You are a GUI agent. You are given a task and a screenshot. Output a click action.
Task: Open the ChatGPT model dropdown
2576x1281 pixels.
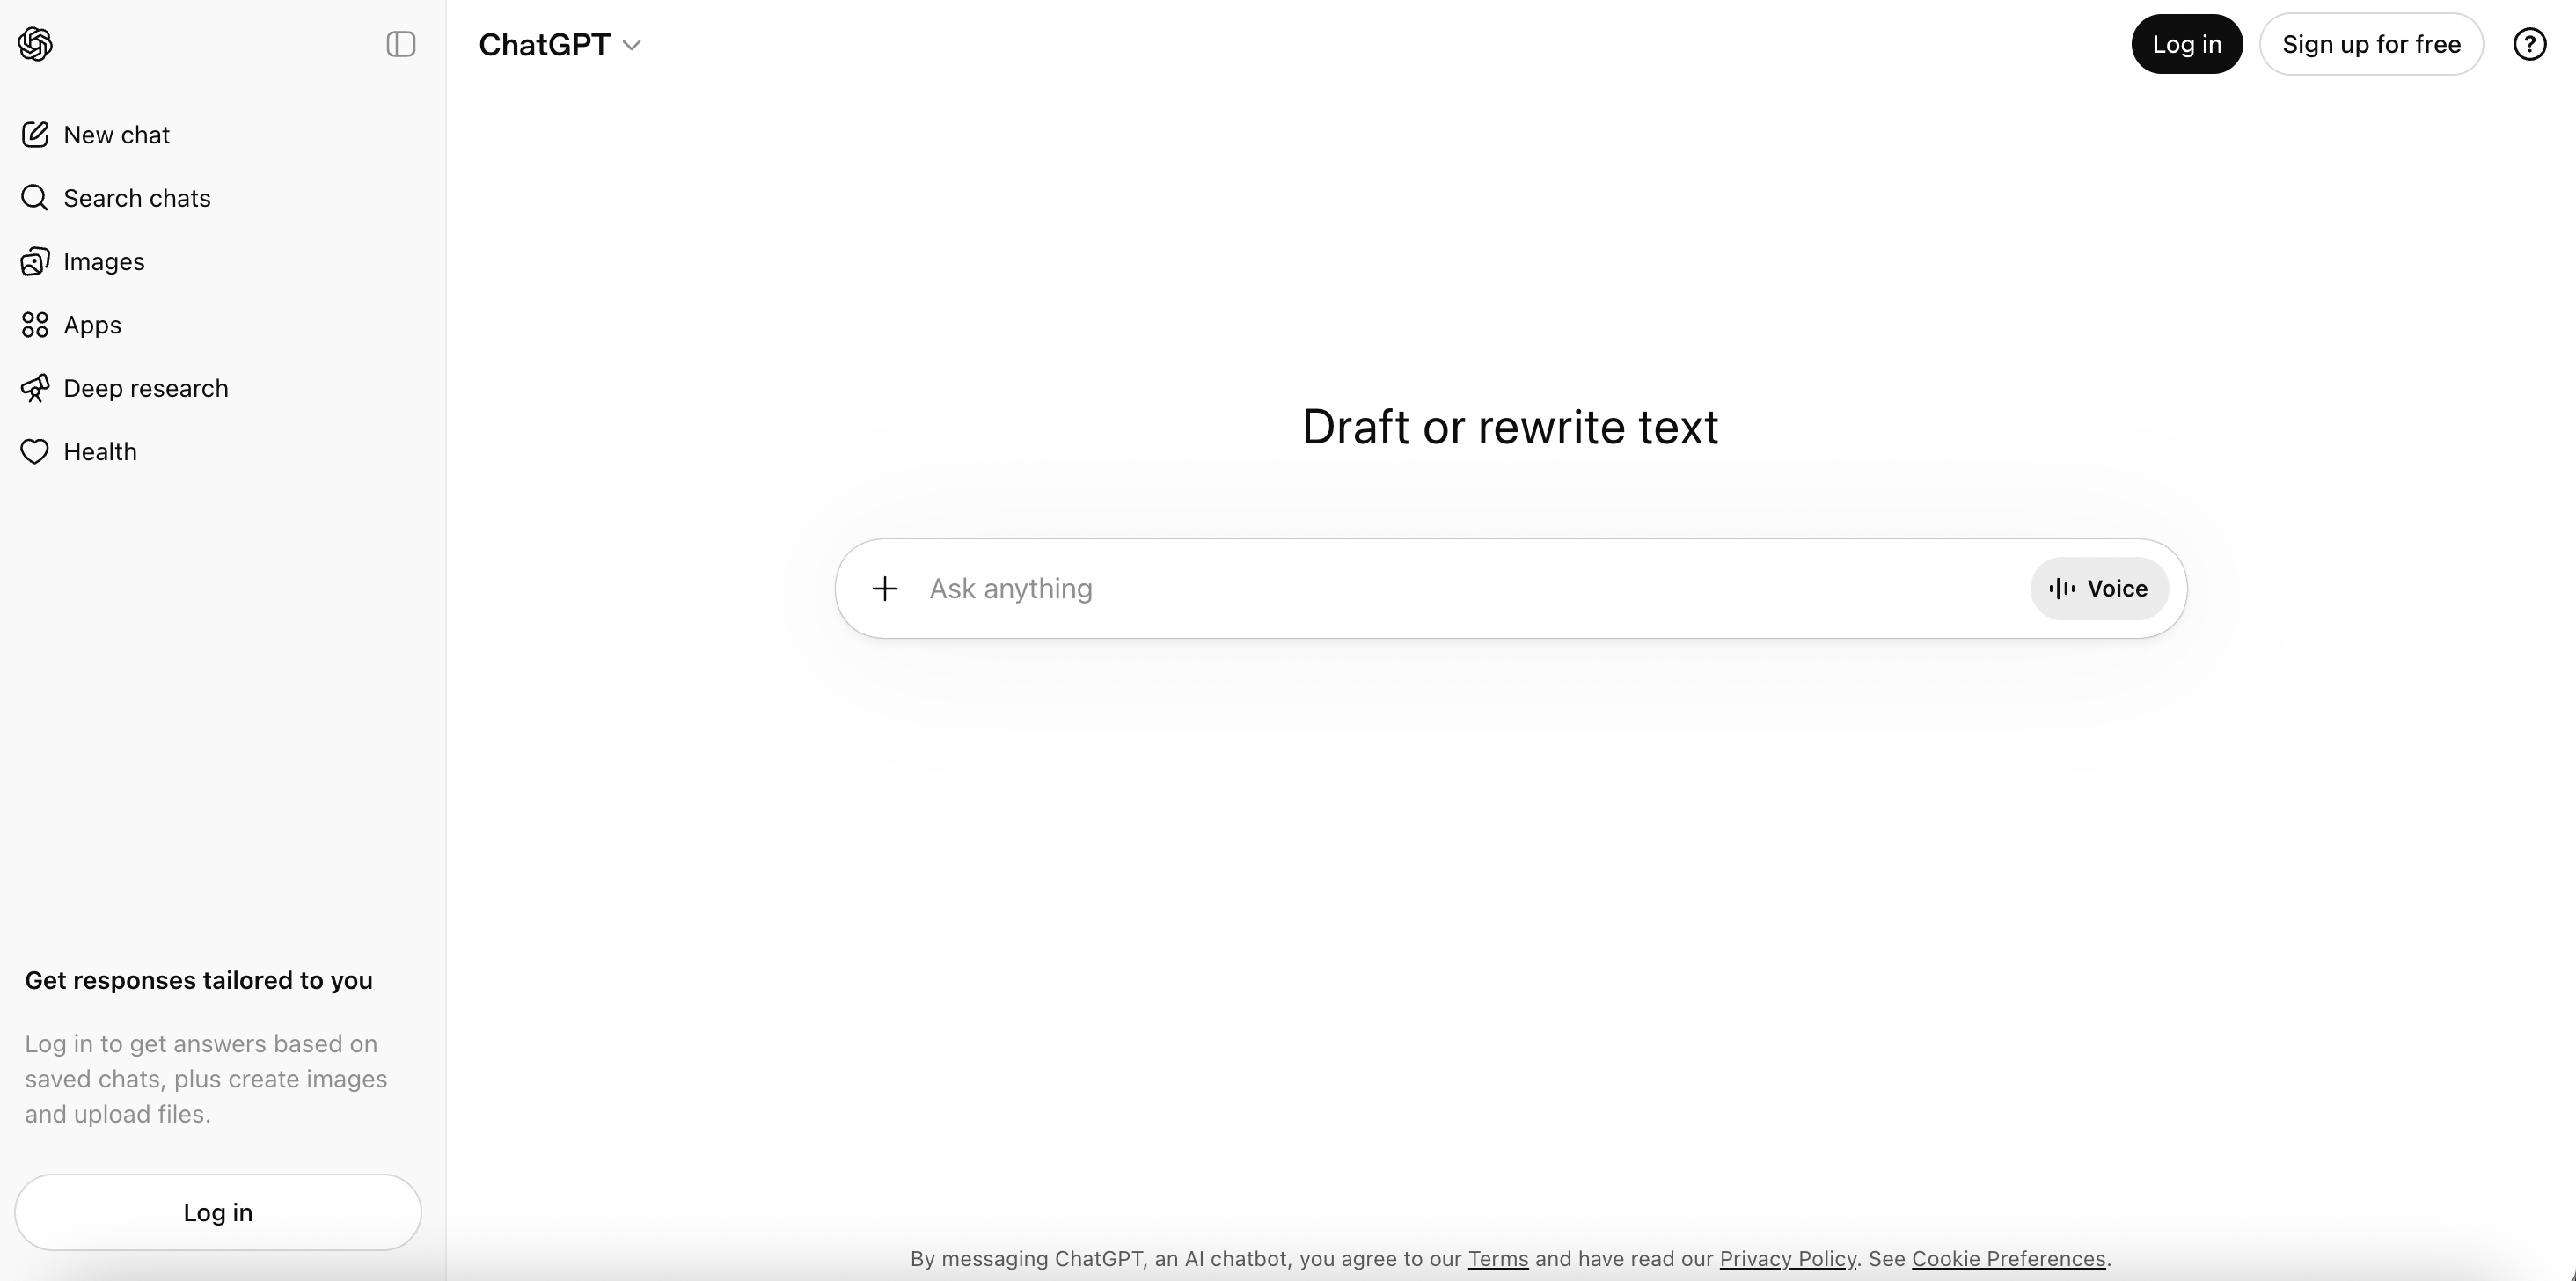559,44
